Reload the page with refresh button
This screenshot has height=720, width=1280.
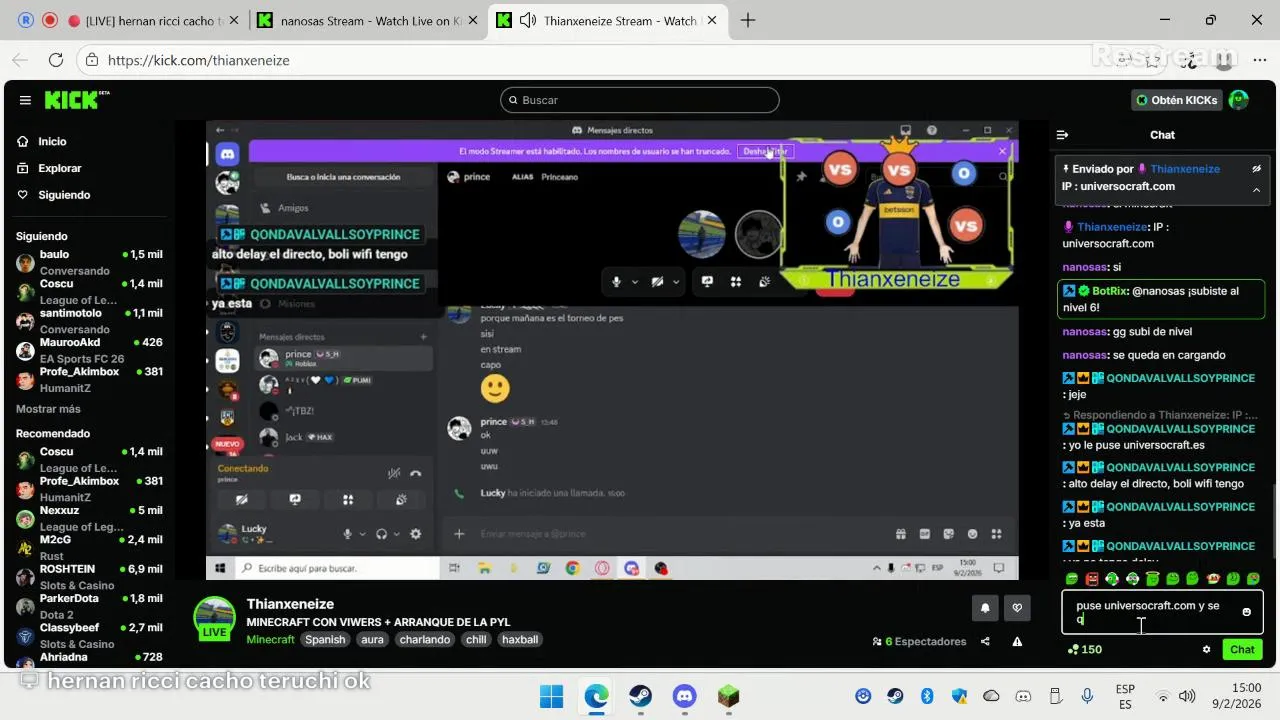click(55, 60)
